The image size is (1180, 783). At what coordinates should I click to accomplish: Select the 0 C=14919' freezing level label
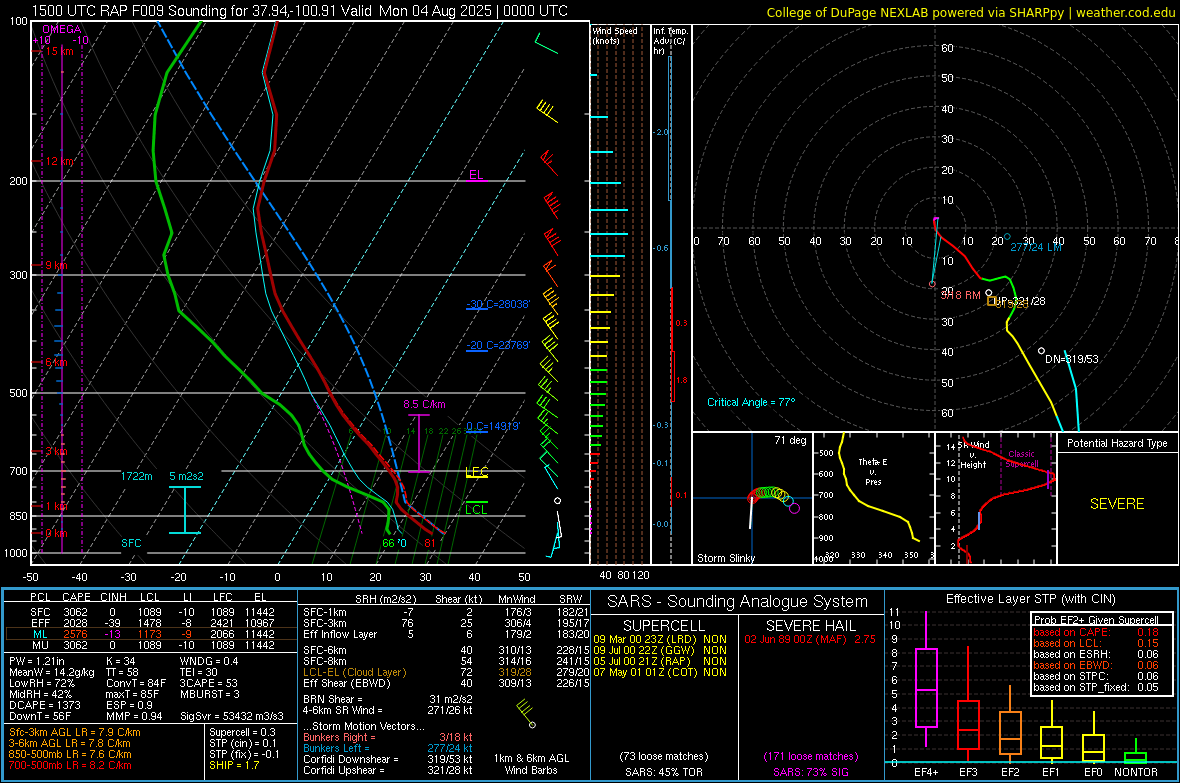pos(493,427)
